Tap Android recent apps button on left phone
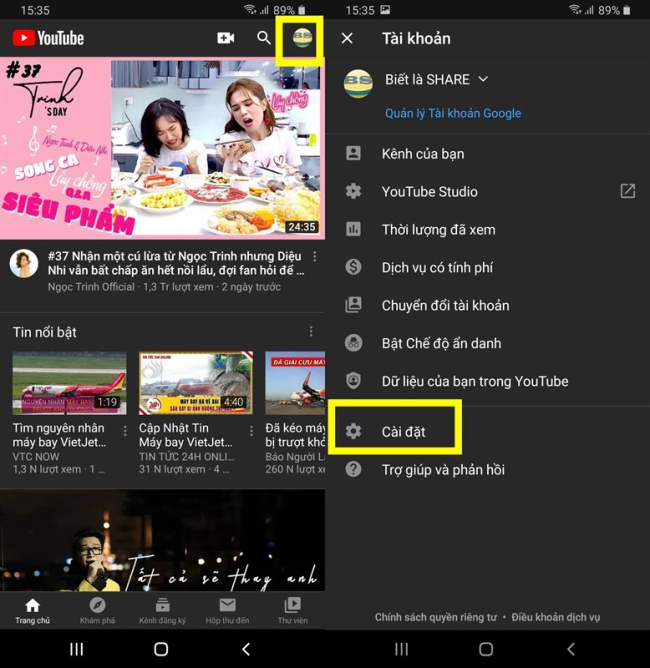 77,649
